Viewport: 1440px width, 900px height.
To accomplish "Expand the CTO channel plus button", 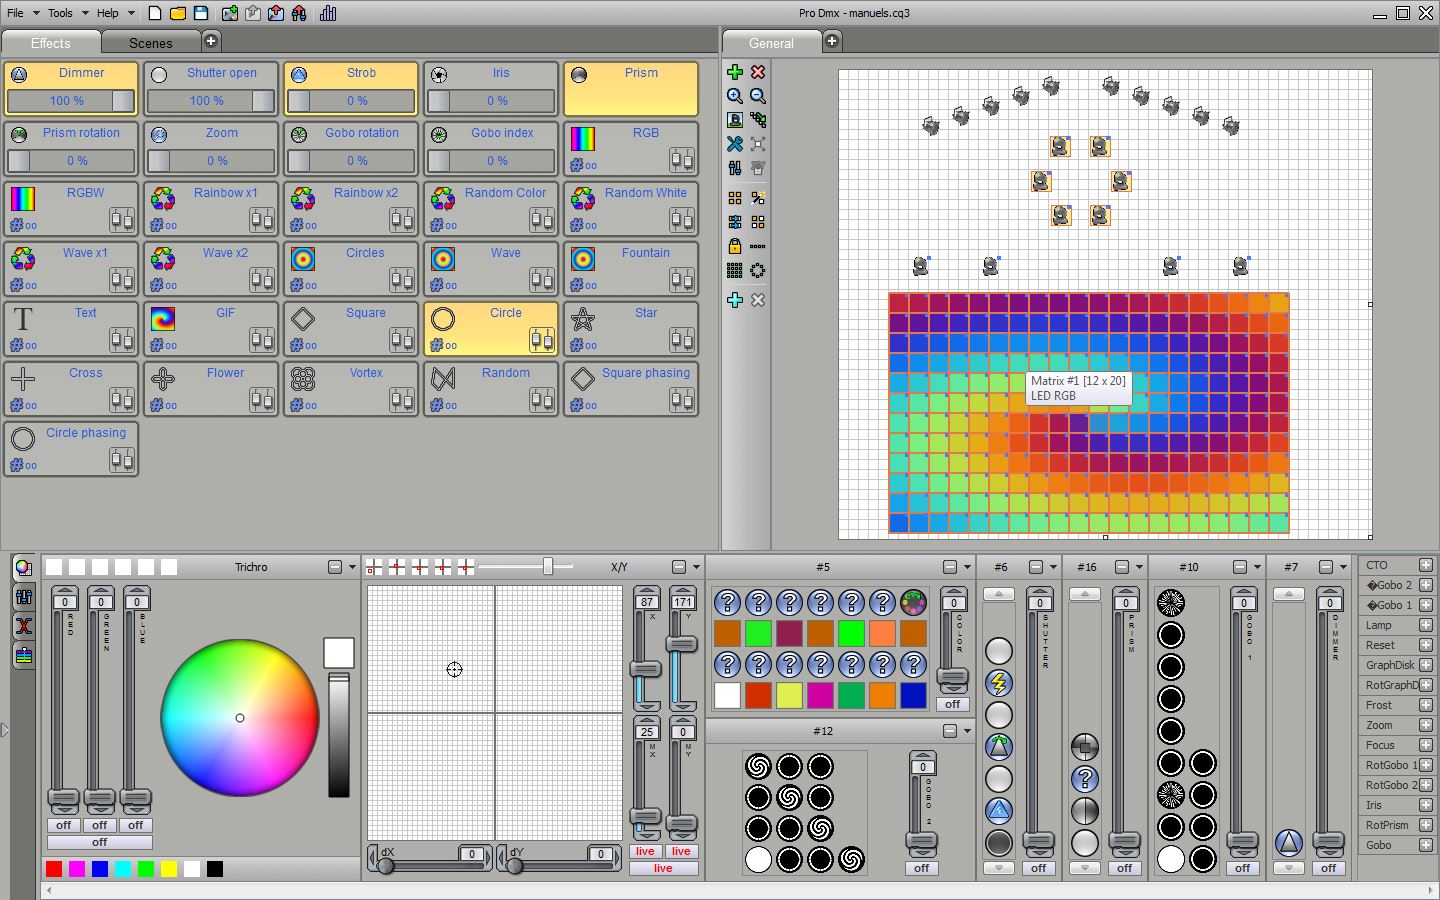I will pos(1426,565).
